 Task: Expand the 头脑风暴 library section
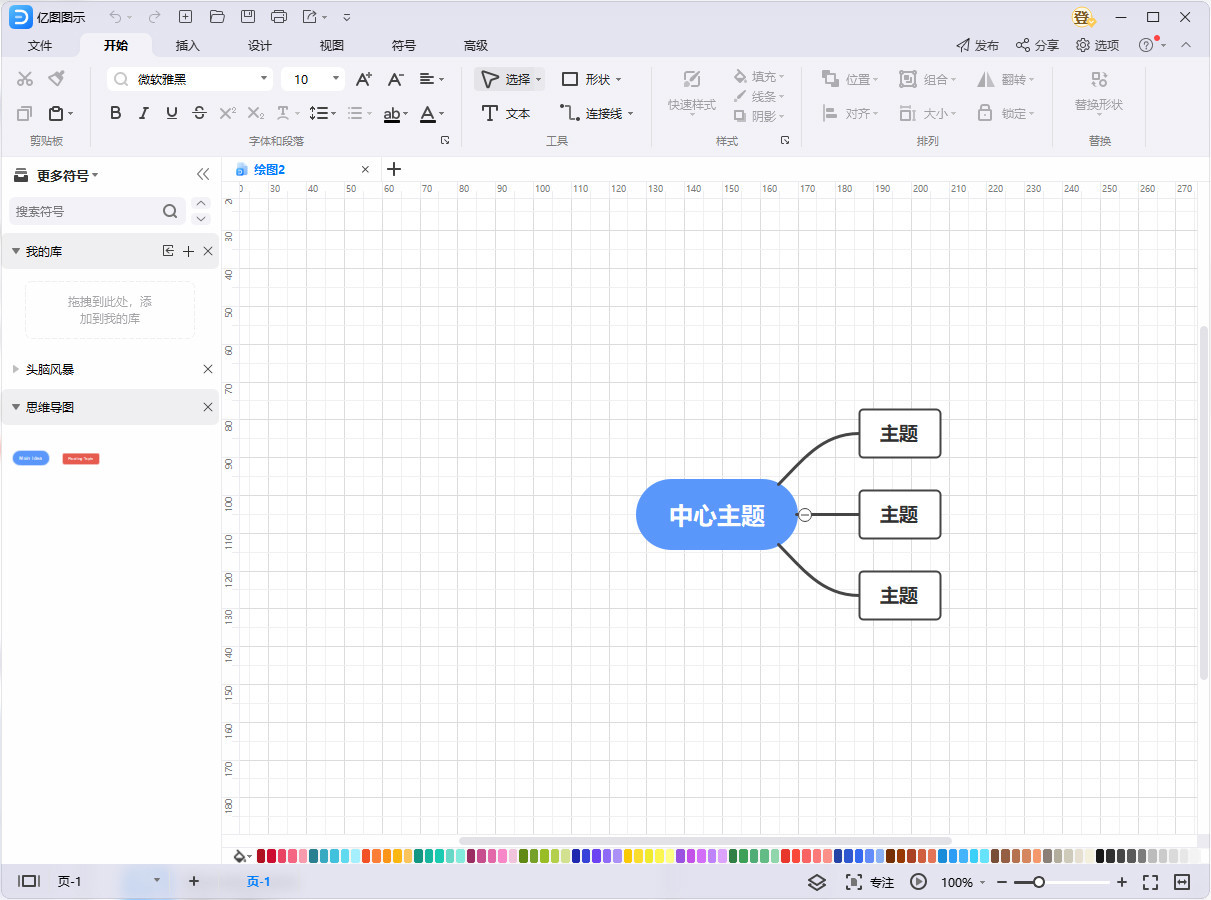16,369
